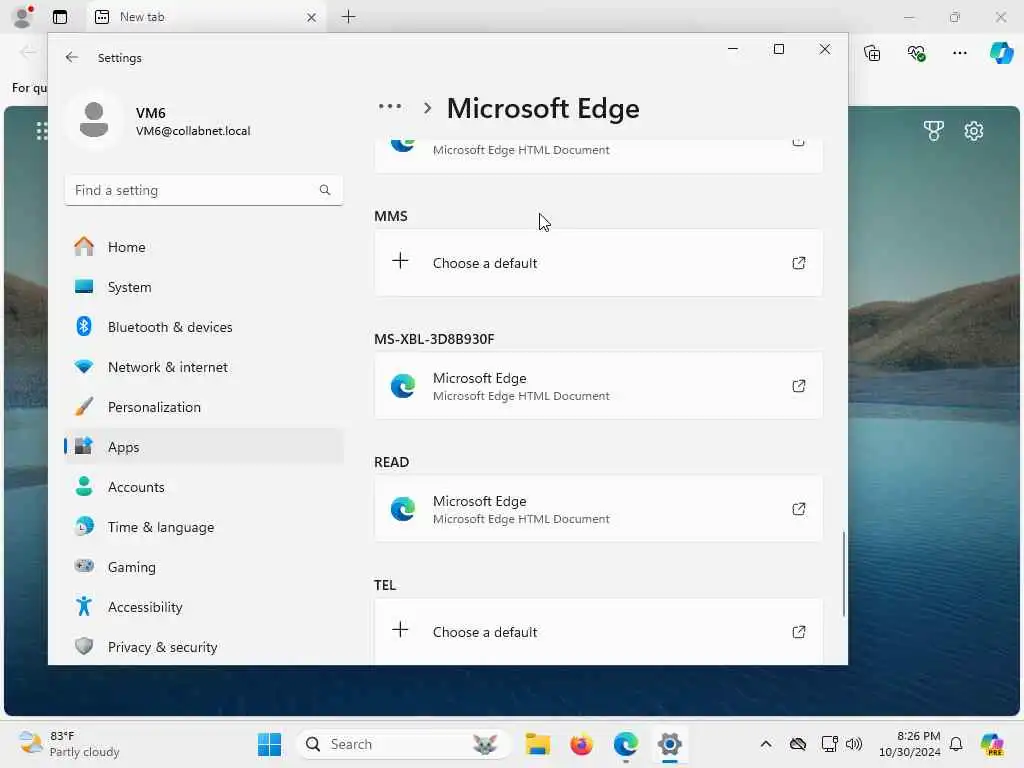Click the Edge logo in MS-XBL-3D8B930F row
1024x768 pixels.
(x=403, y=387)
